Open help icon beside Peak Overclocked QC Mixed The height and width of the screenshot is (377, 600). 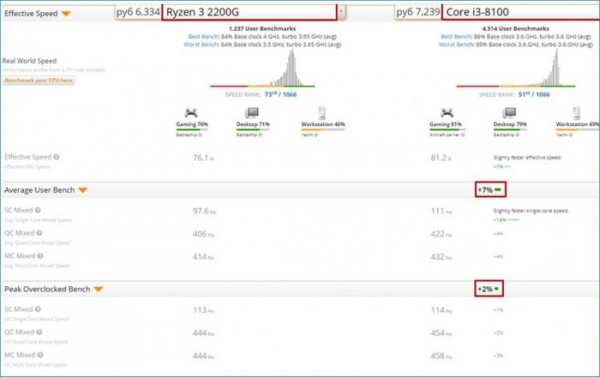pos(39,332)
